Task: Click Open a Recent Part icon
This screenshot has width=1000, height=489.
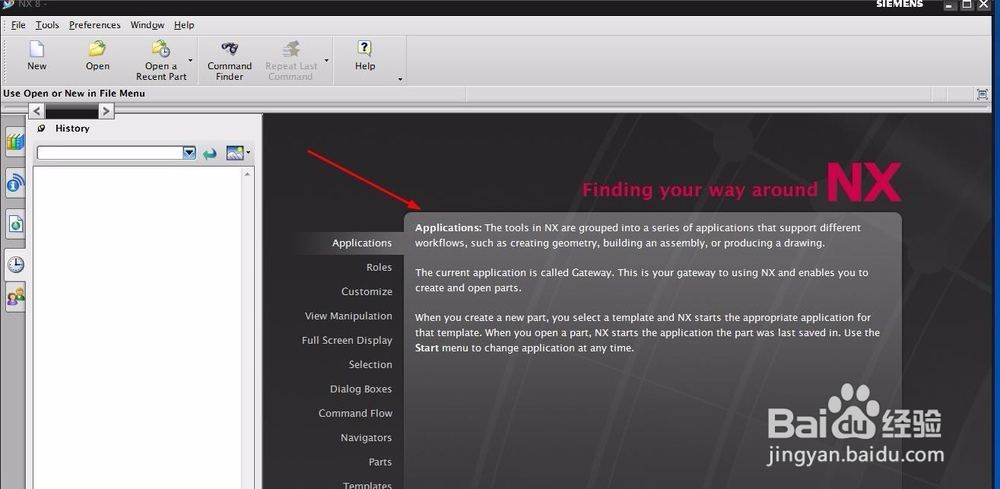Action: pyautogui.click(x=161, y=49)
